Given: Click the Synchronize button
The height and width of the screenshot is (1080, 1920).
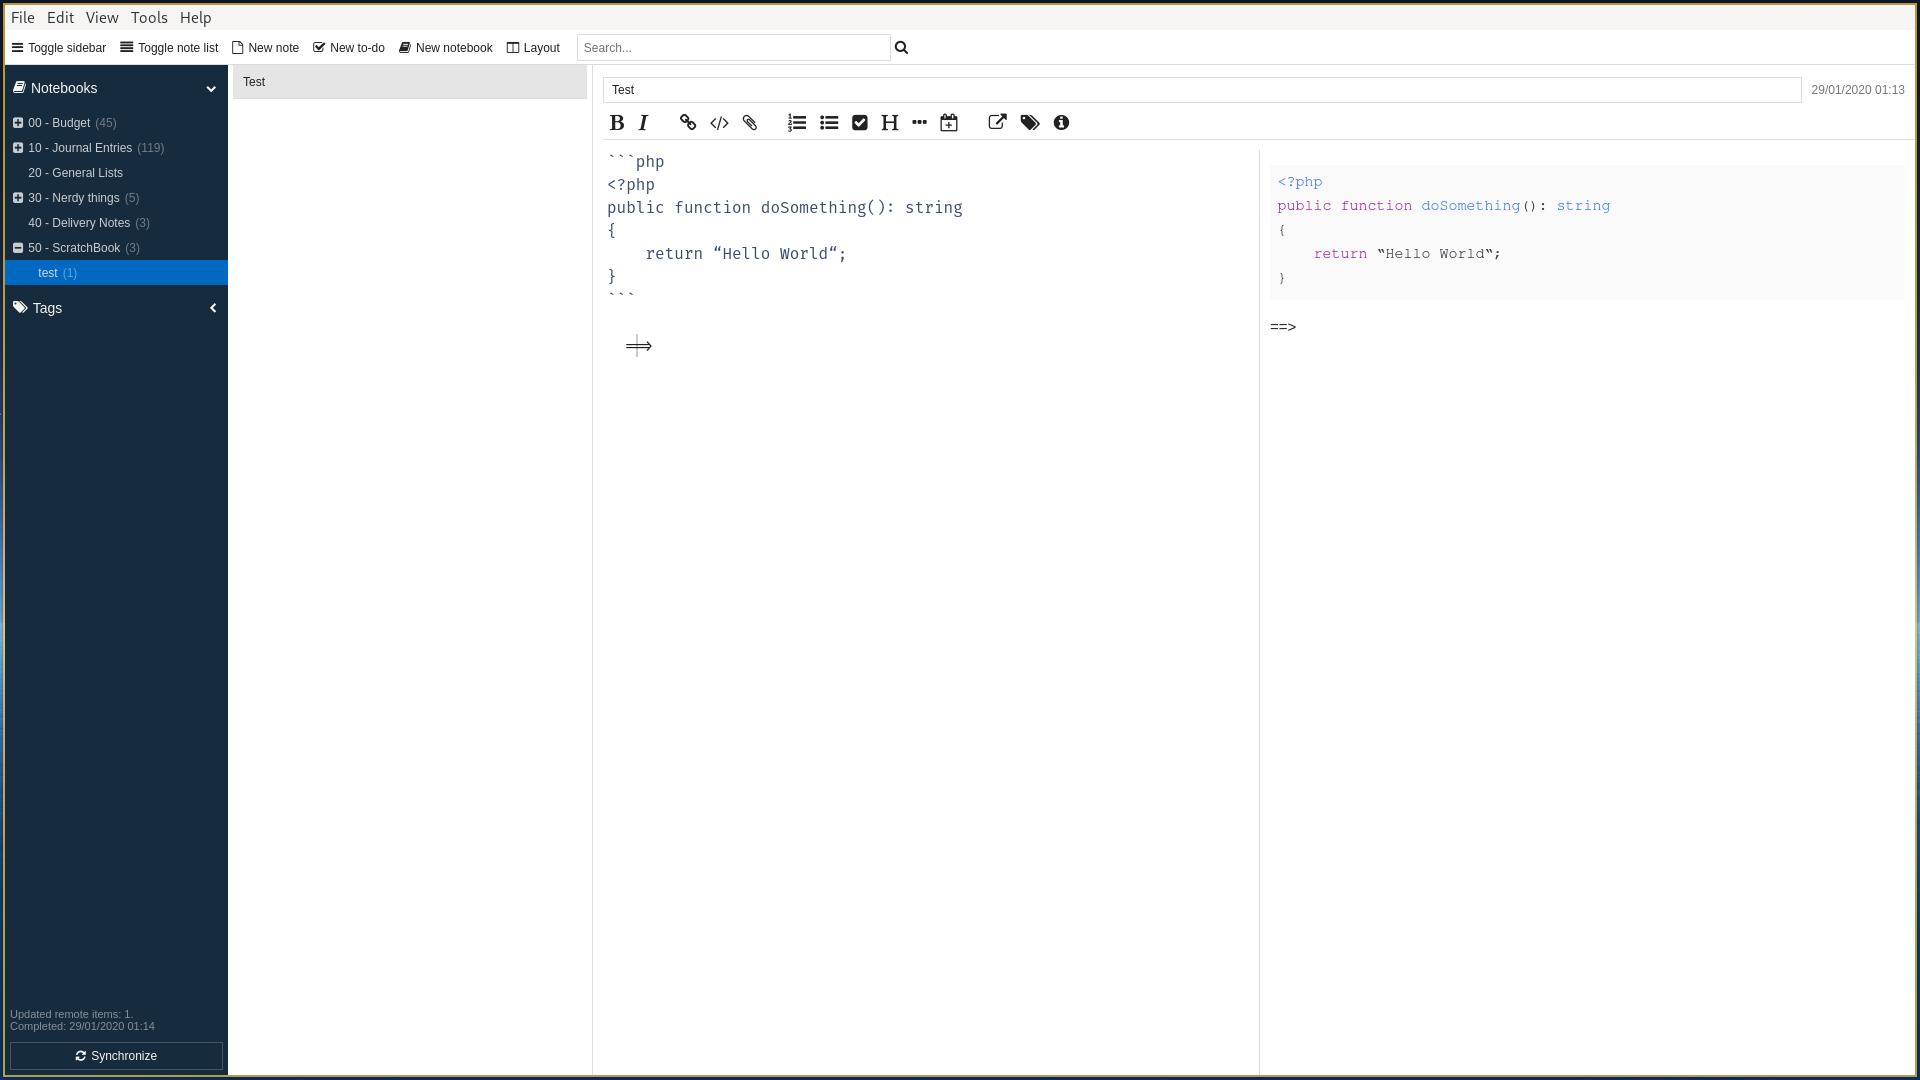Looking at the screenshot, I should [x=116, y=1056].
